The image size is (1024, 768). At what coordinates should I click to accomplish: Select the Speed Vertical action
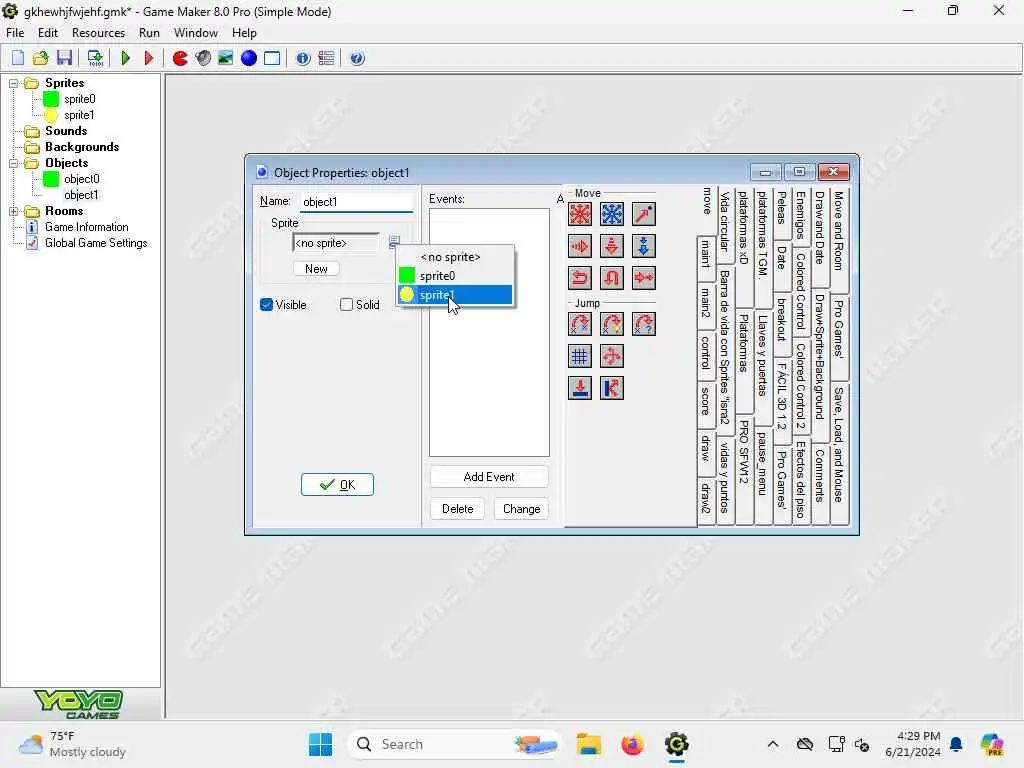coord(612,246)
